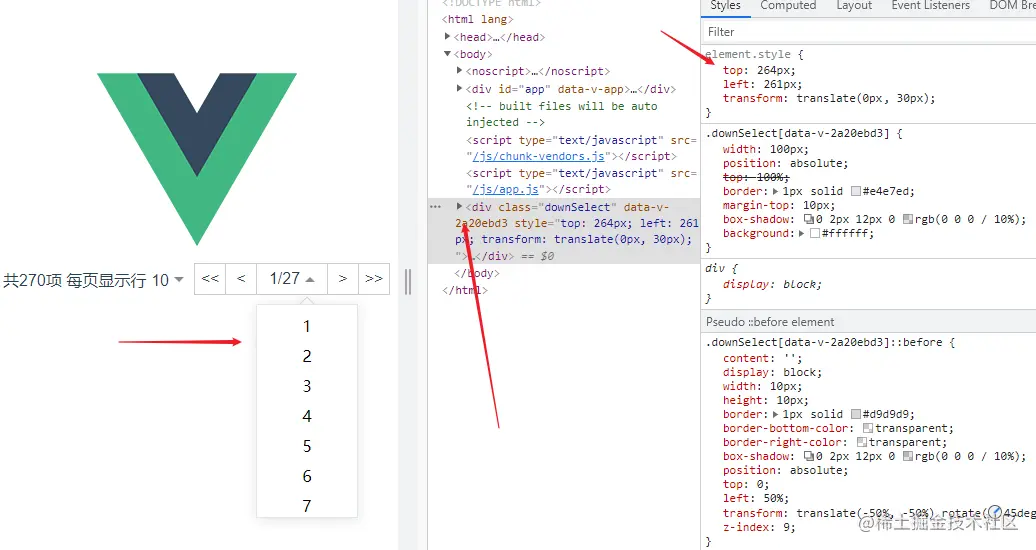This screenshot has width=1036, height=550.
Task: Open the /js/chunk-vendors.js link
Action: pyautogui.click(x=538, y=157)
